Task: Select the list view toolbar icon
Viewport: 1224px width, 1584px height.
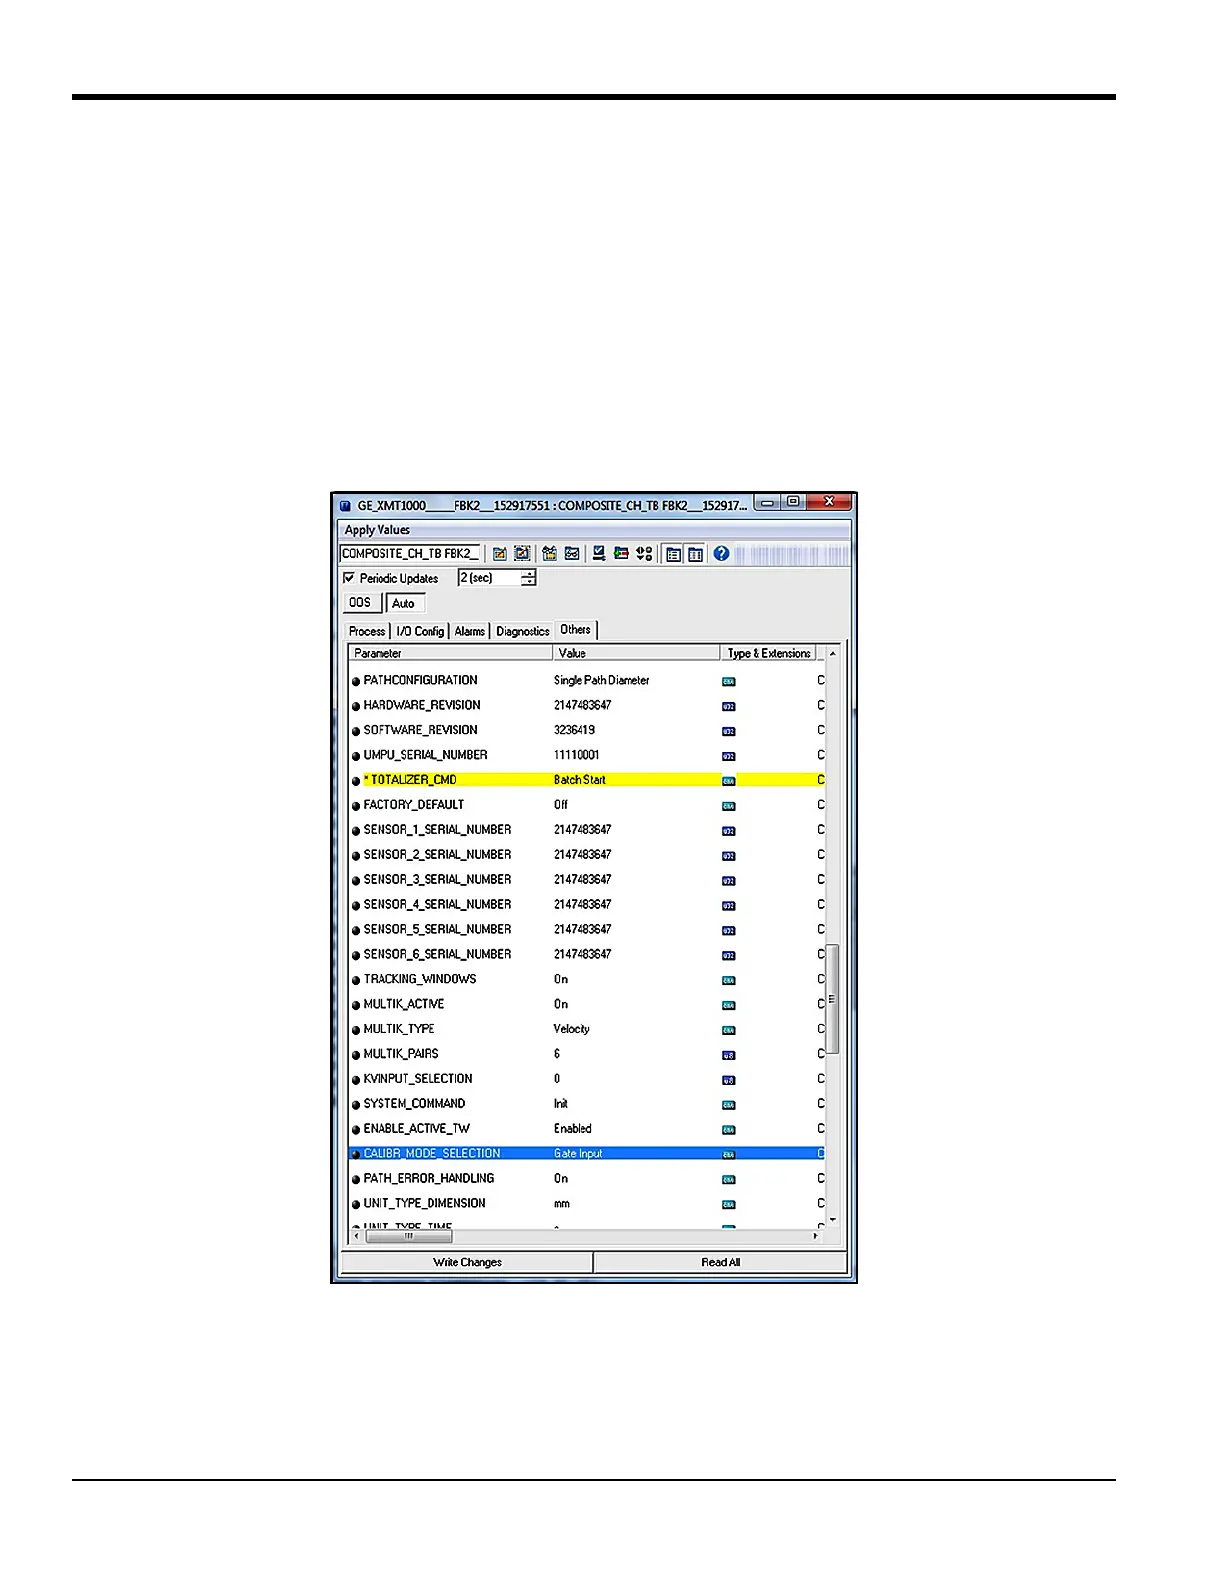Action: 674,554
